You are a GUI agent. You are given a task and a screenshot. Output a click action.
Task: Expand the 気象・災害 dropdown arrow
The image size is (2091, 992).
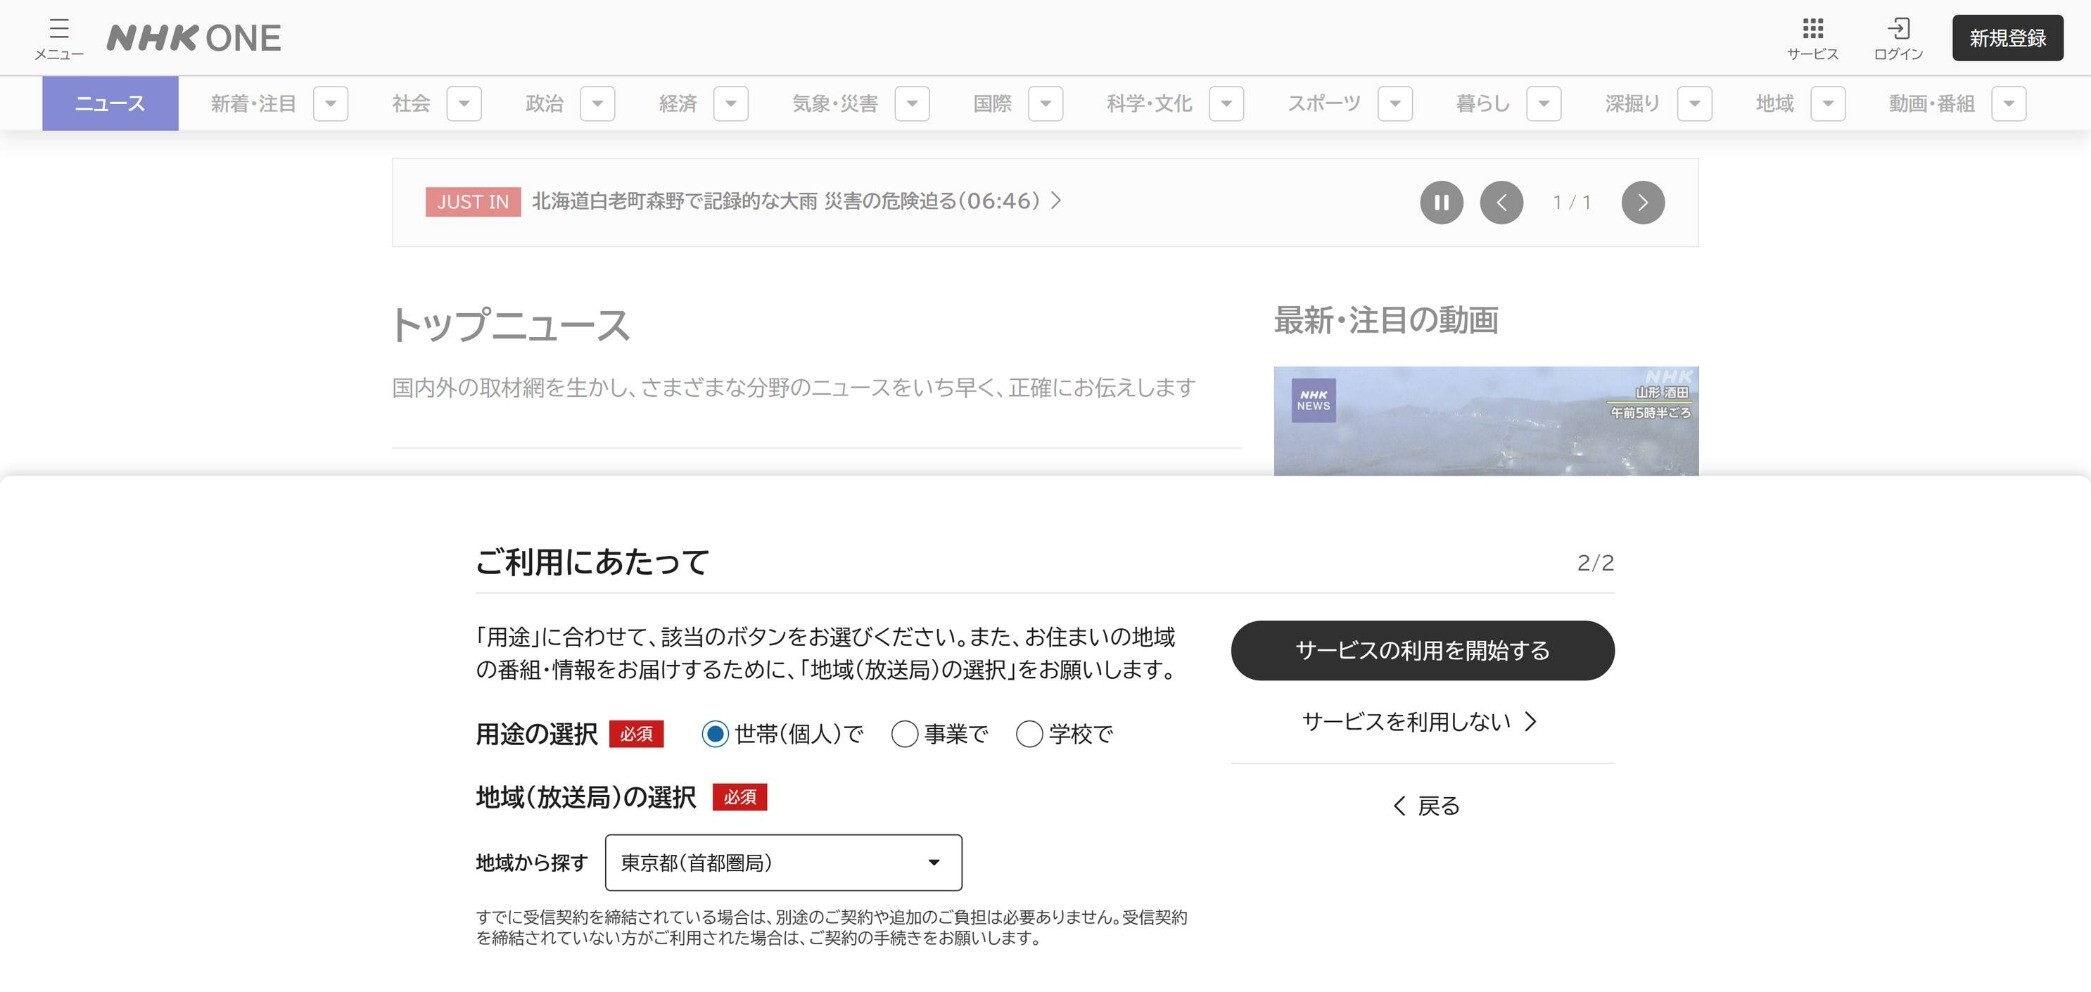pos(912,104)
